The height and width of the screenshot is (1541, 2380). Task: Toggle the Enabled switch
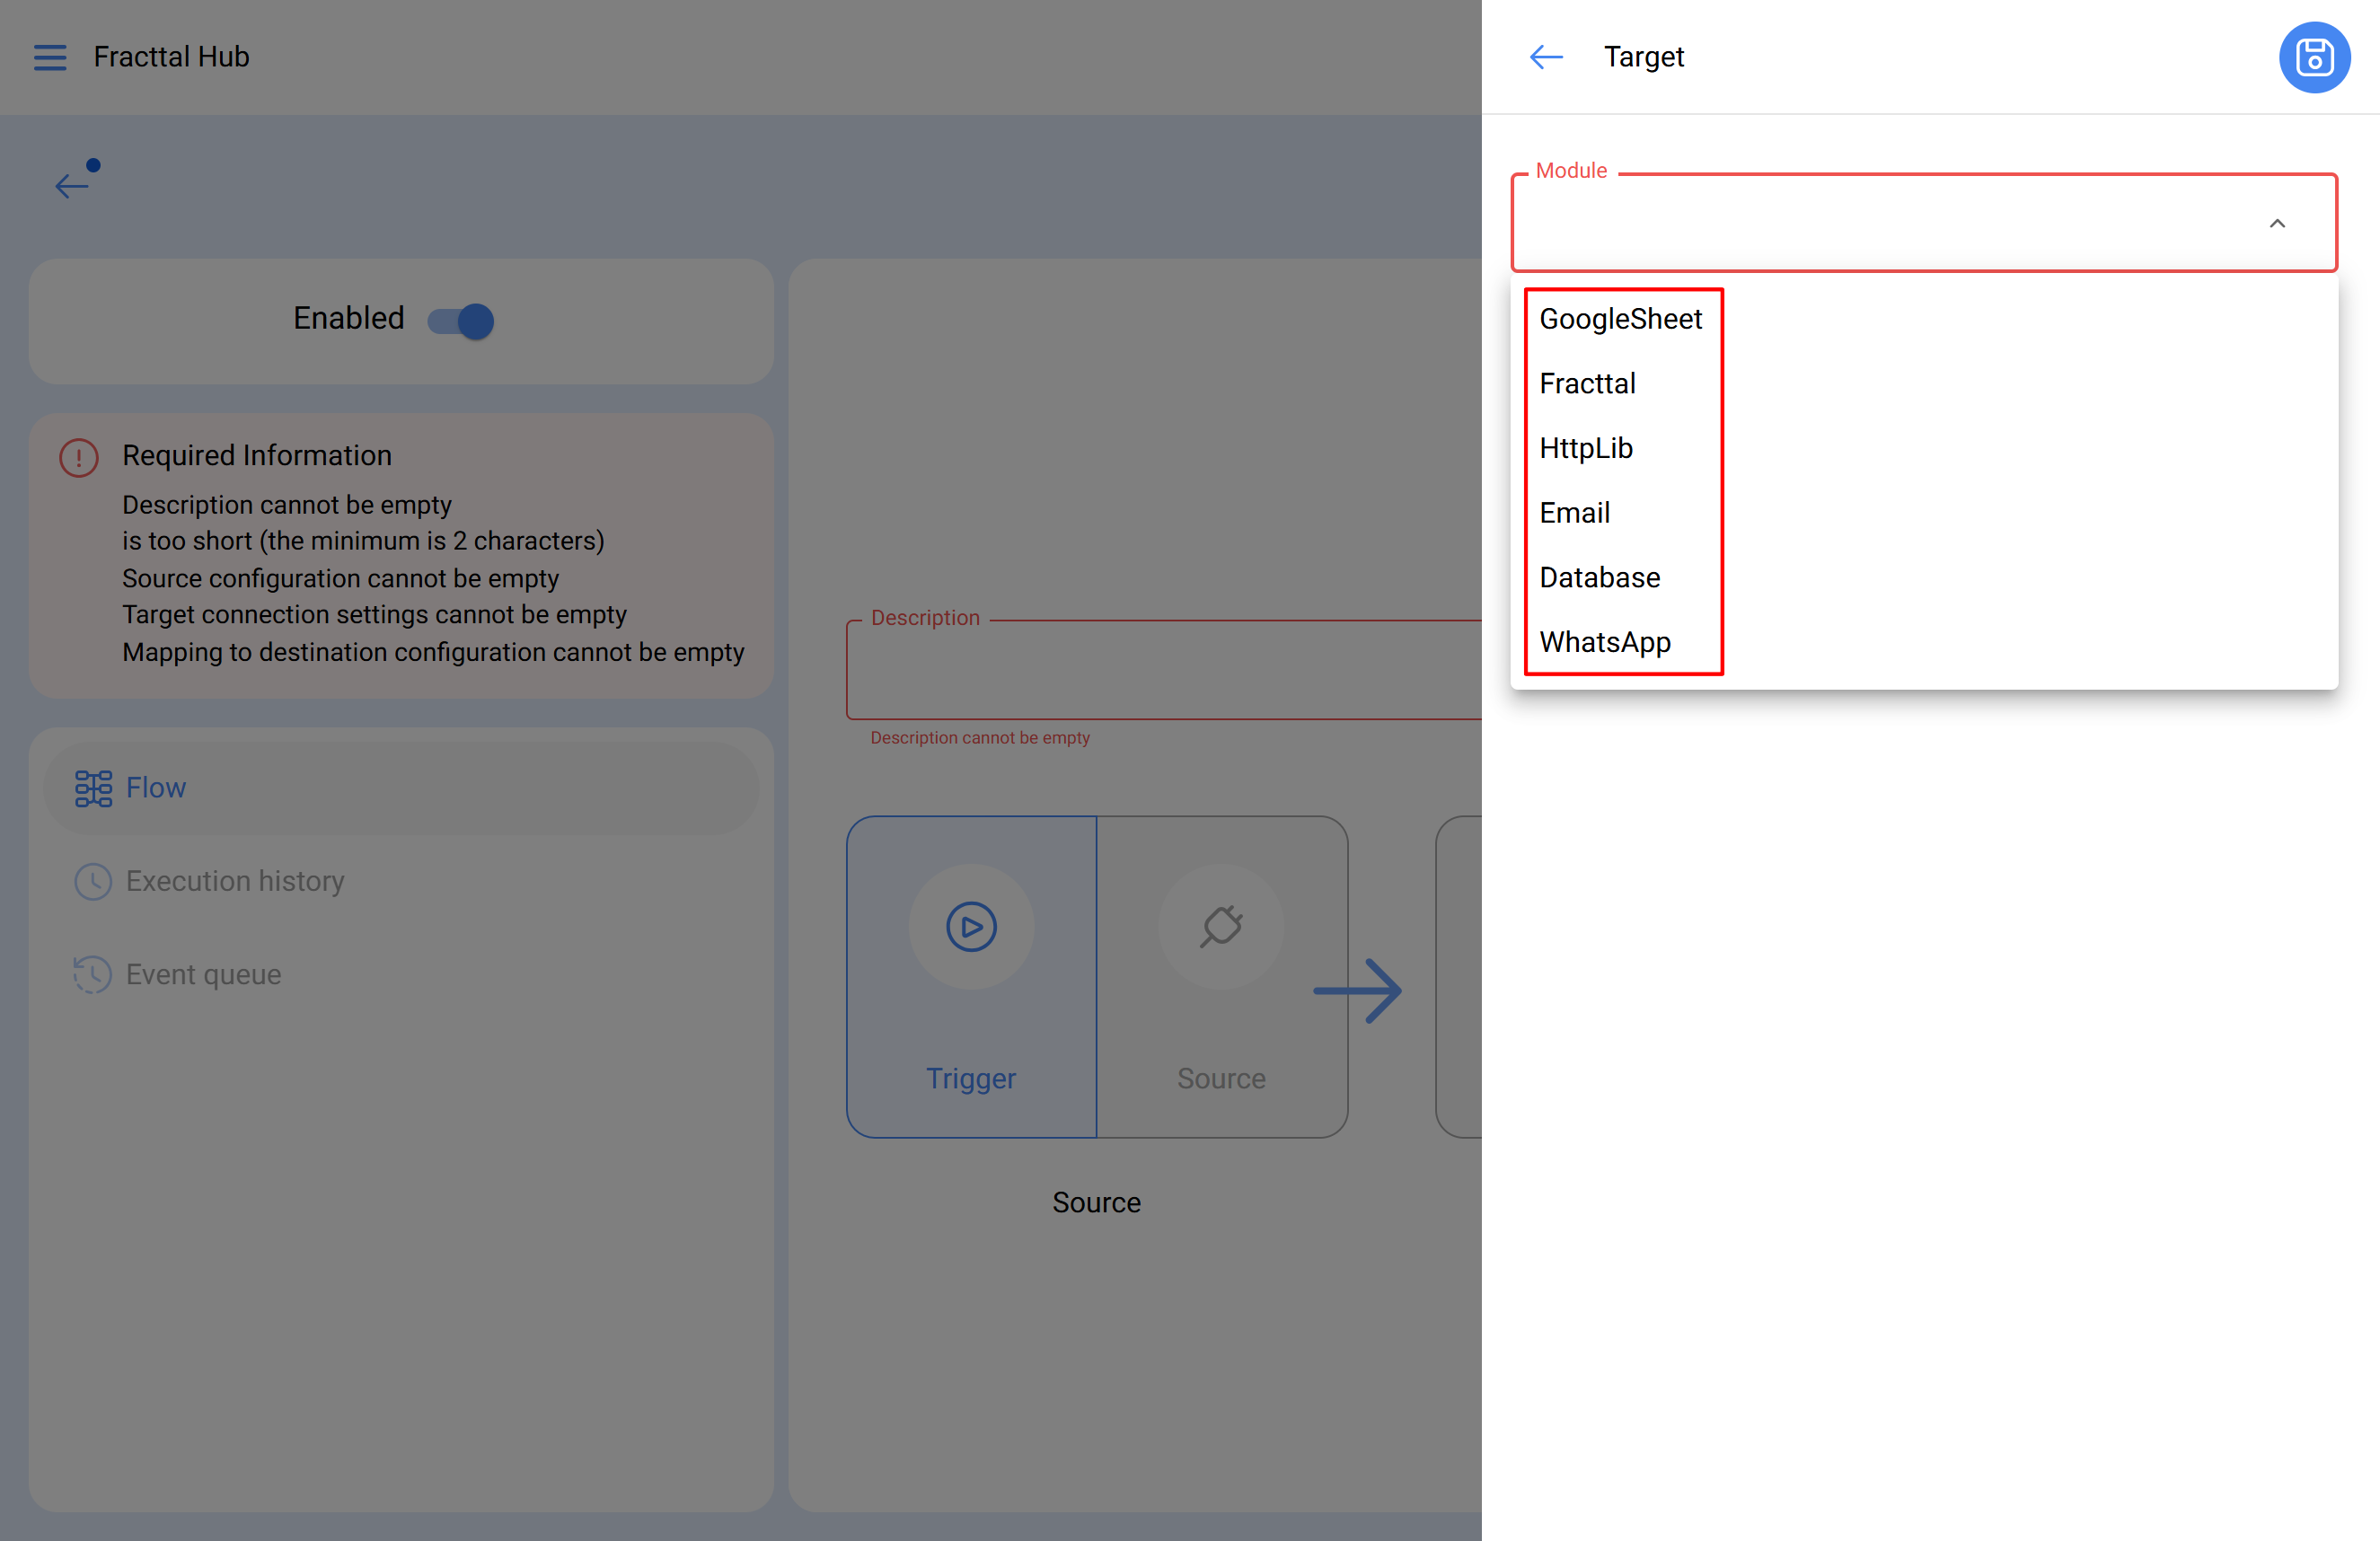click(x=462, y=321)
